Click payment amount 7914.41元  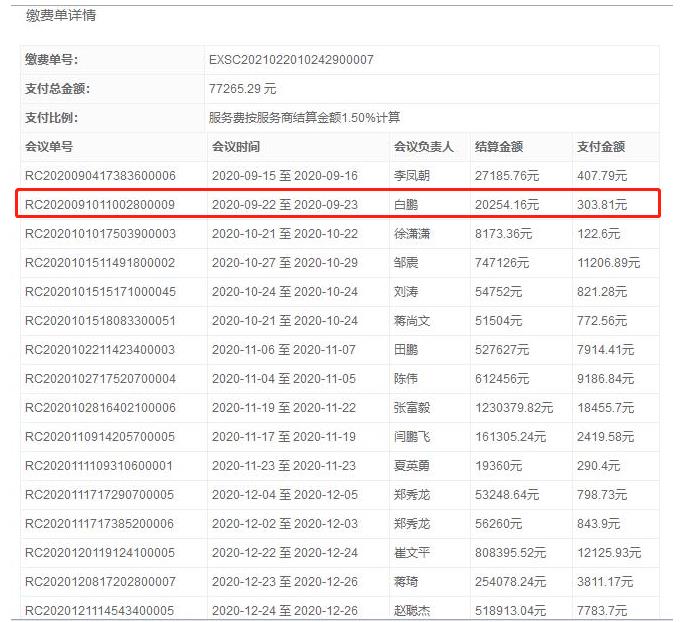(x=606, y=350)
